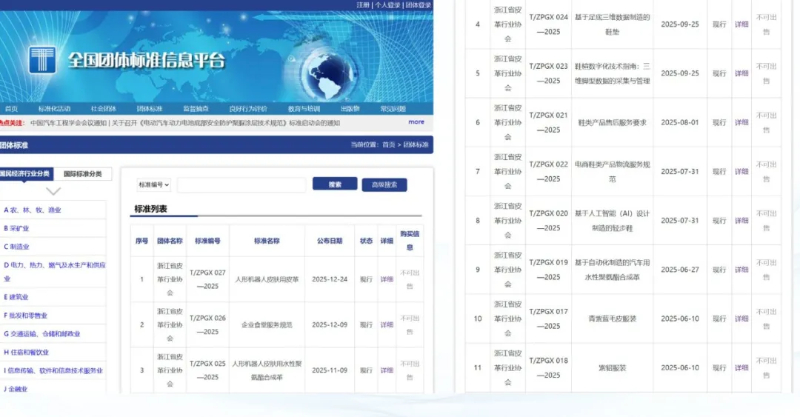Image resolution: width=800 pixels, height=417 pixels.
Task: Open 详细 link for T/ZPGX 021—2025
Action: [741, 122]
